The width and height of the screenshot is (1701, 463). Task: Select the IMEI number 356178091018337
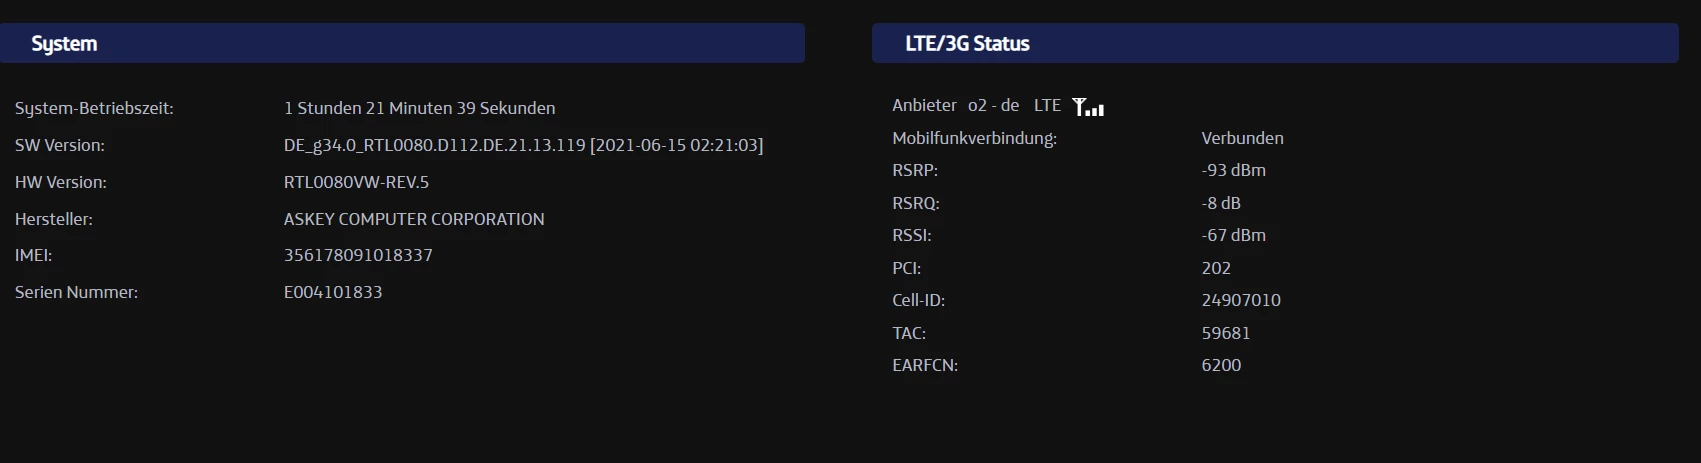(358, 255)
